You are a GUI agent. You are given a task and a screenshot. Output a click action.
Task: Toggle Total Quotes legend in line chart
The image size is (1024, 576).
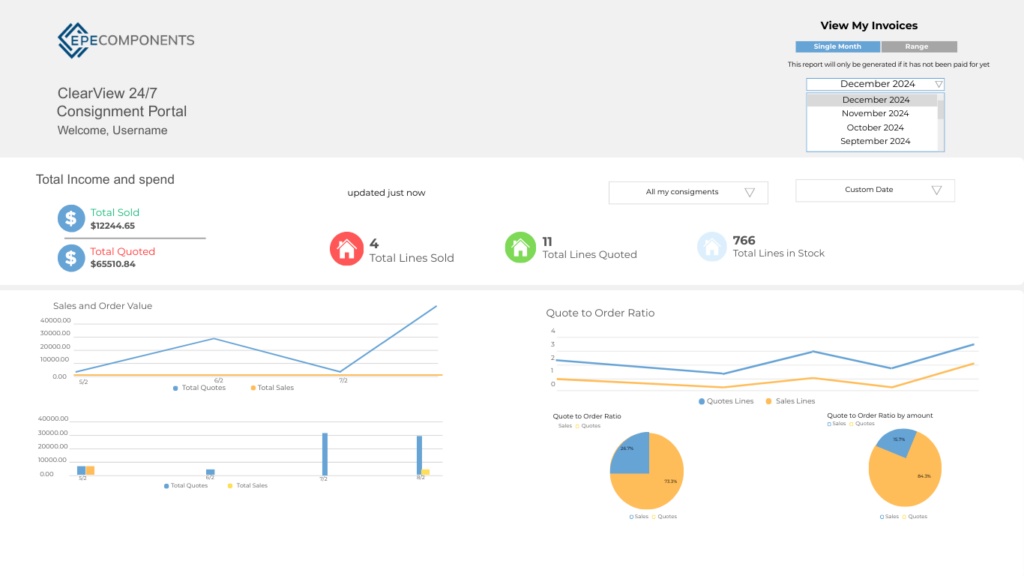tap(176, 387)
